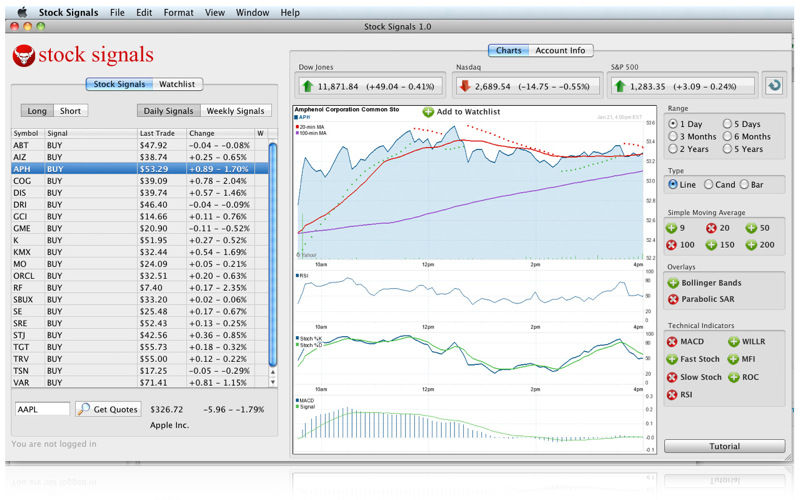Select the TGT row in signals table
This screenshot has width=800, height=500.
point(140,347)
